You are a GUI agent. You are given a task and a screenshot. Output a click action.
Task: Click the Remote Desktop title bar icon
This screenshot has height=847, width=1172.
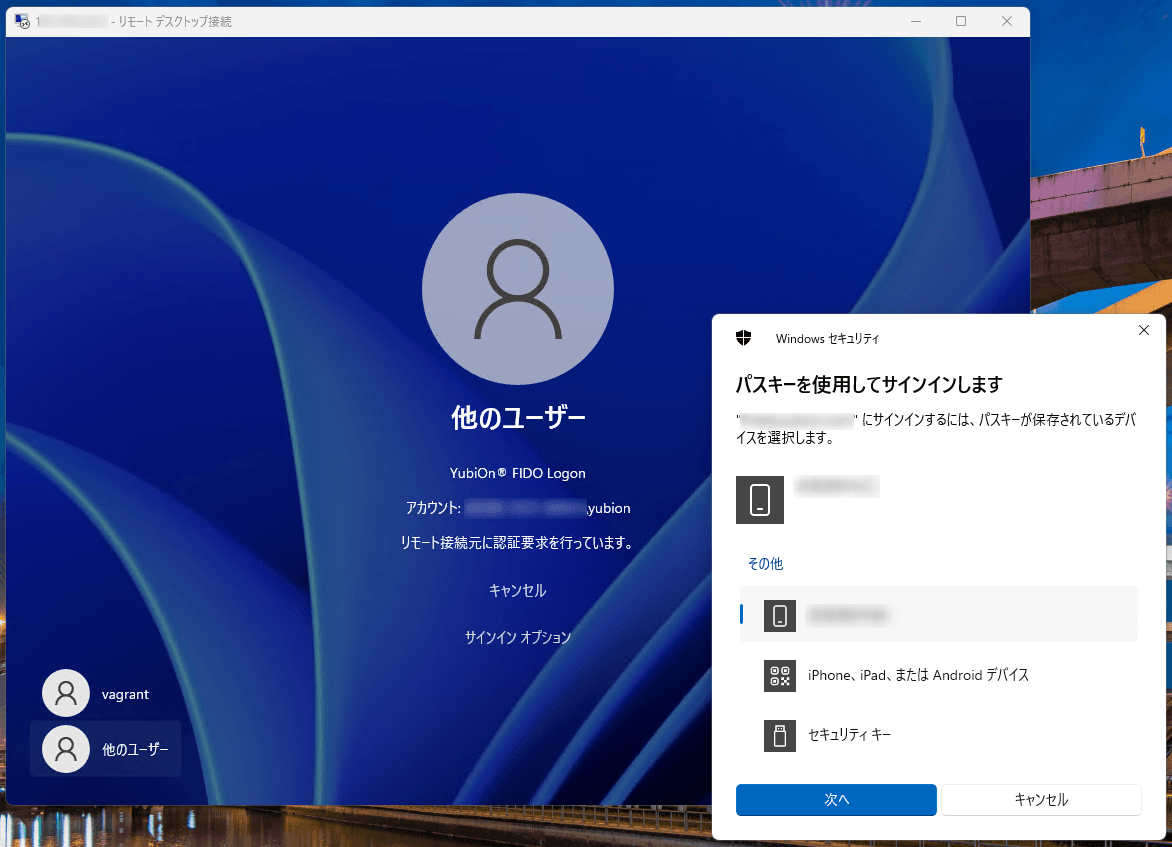pyautogui.click(x=22, y=21)
